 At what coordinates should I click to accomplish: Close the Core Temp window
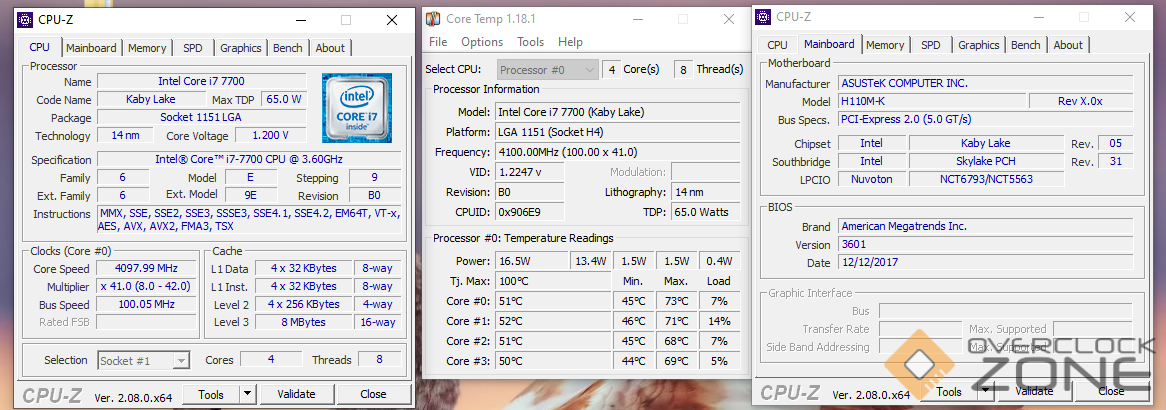728,19
